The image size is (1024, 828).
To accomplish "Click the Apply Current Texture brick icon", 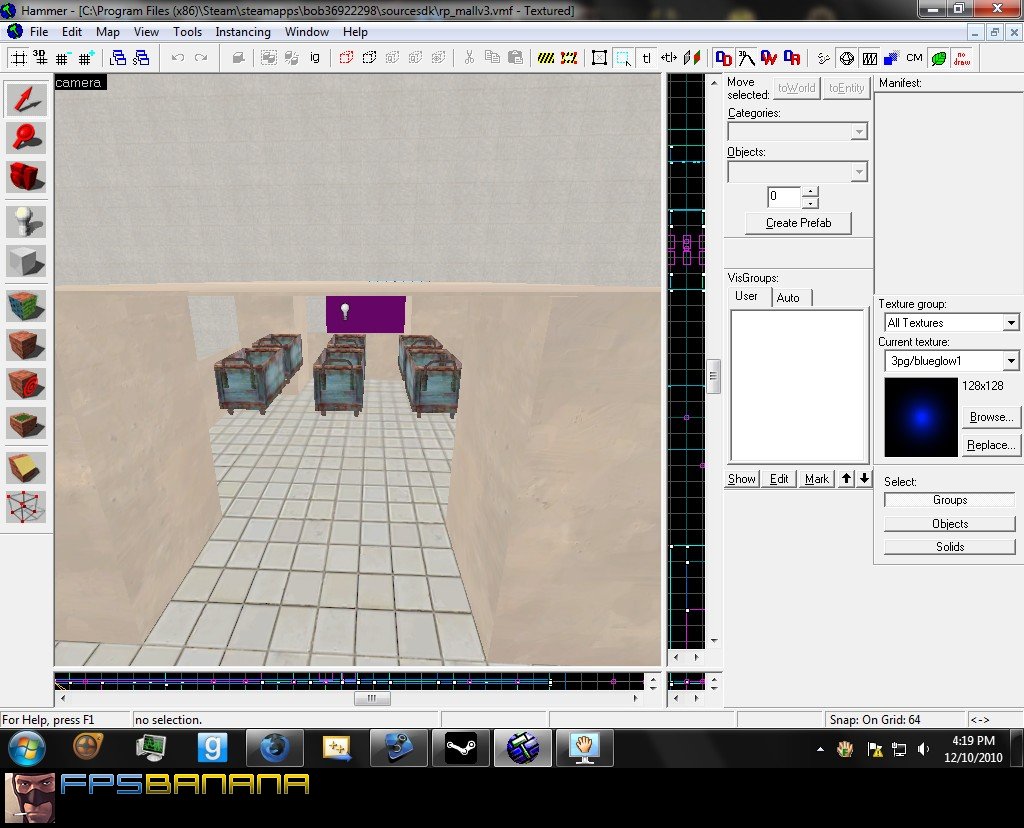I will click(x=26, y=345).
